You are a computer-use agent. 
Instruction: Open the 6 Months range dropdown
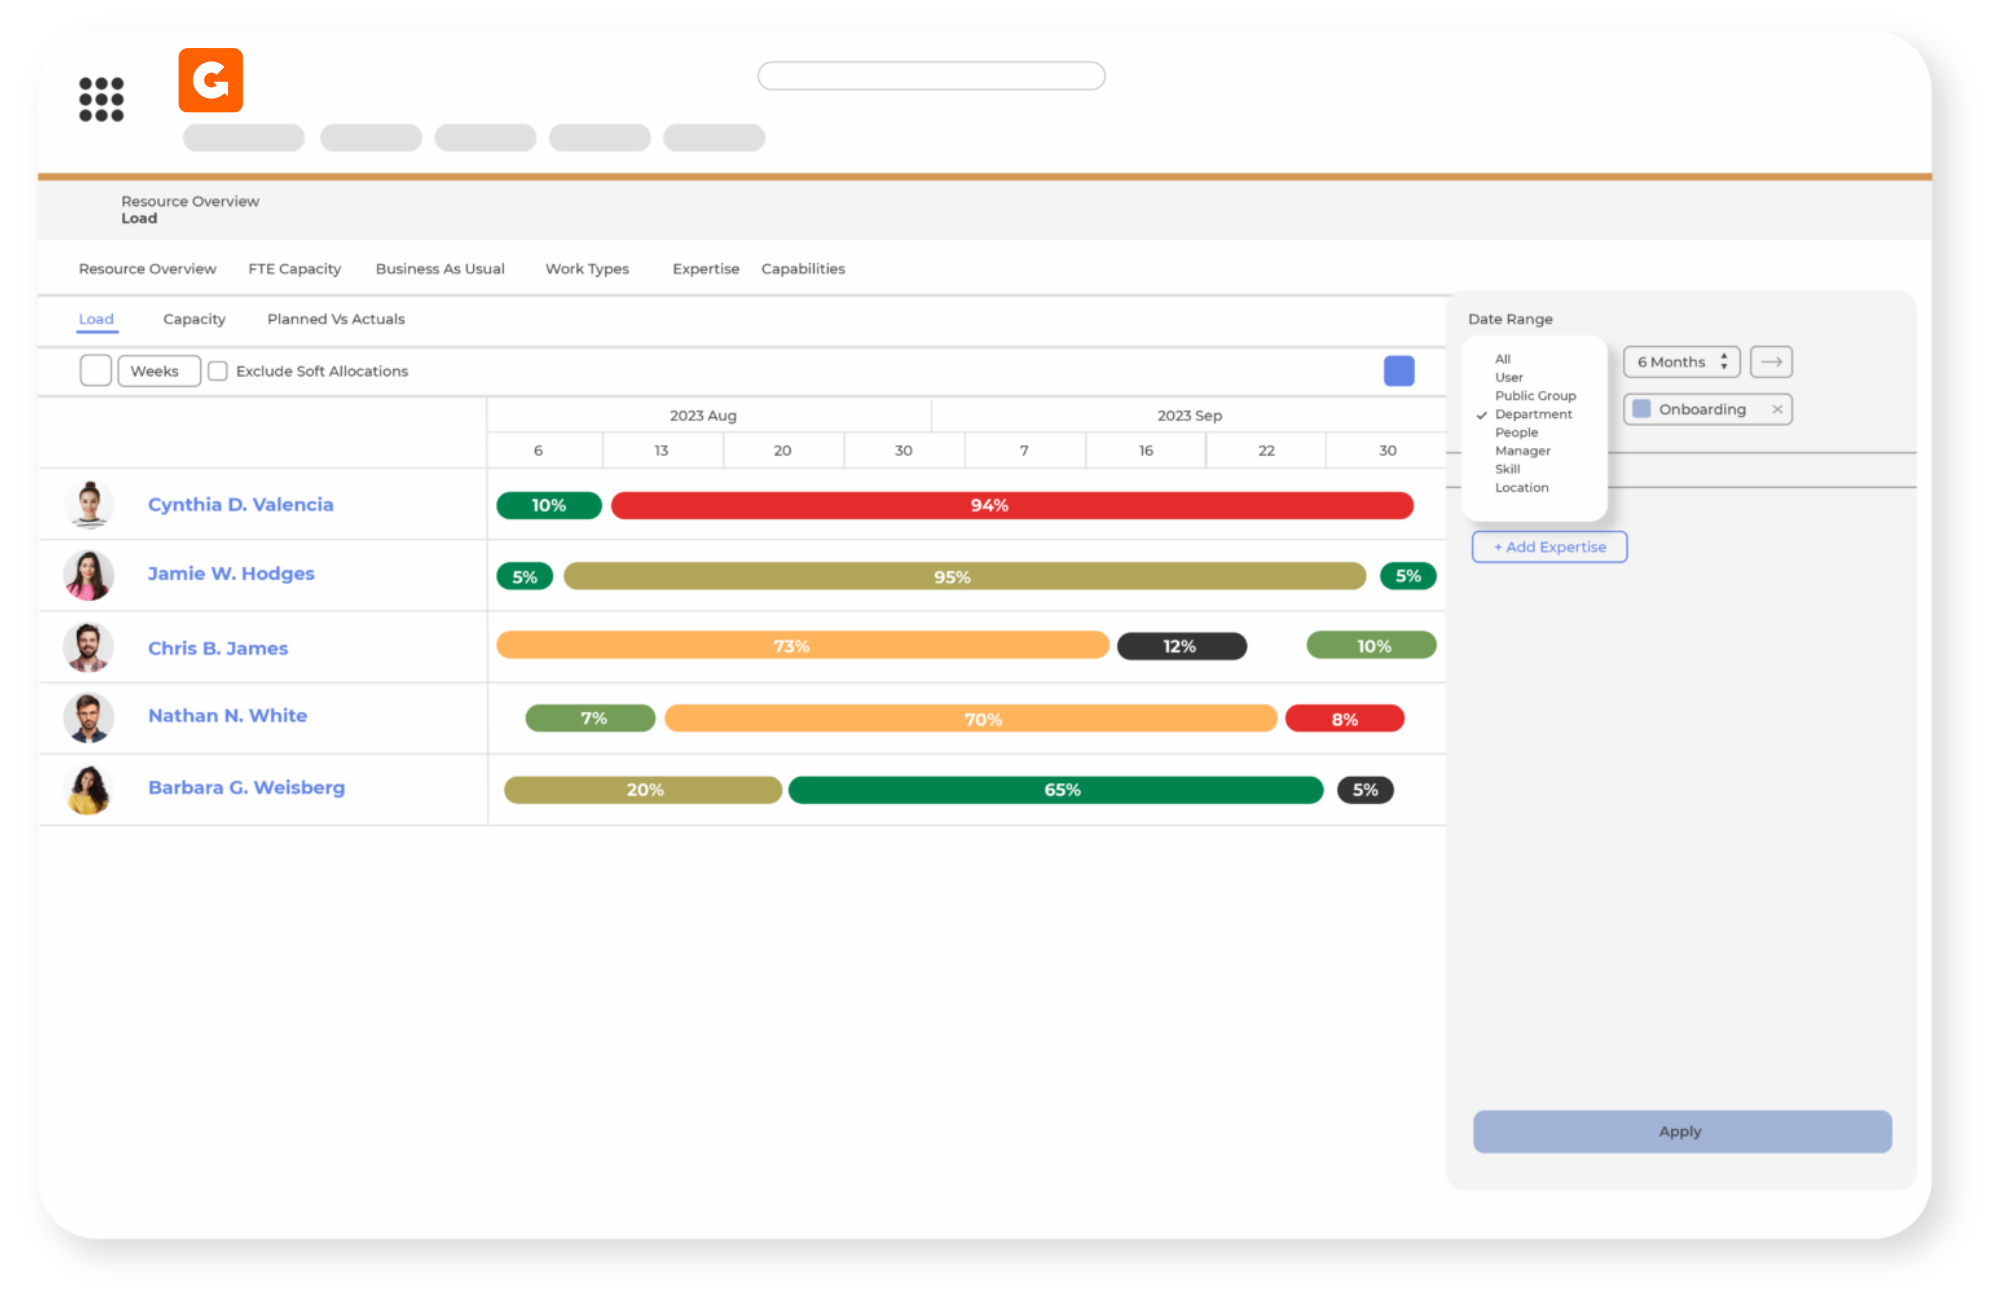(1681, 362)
